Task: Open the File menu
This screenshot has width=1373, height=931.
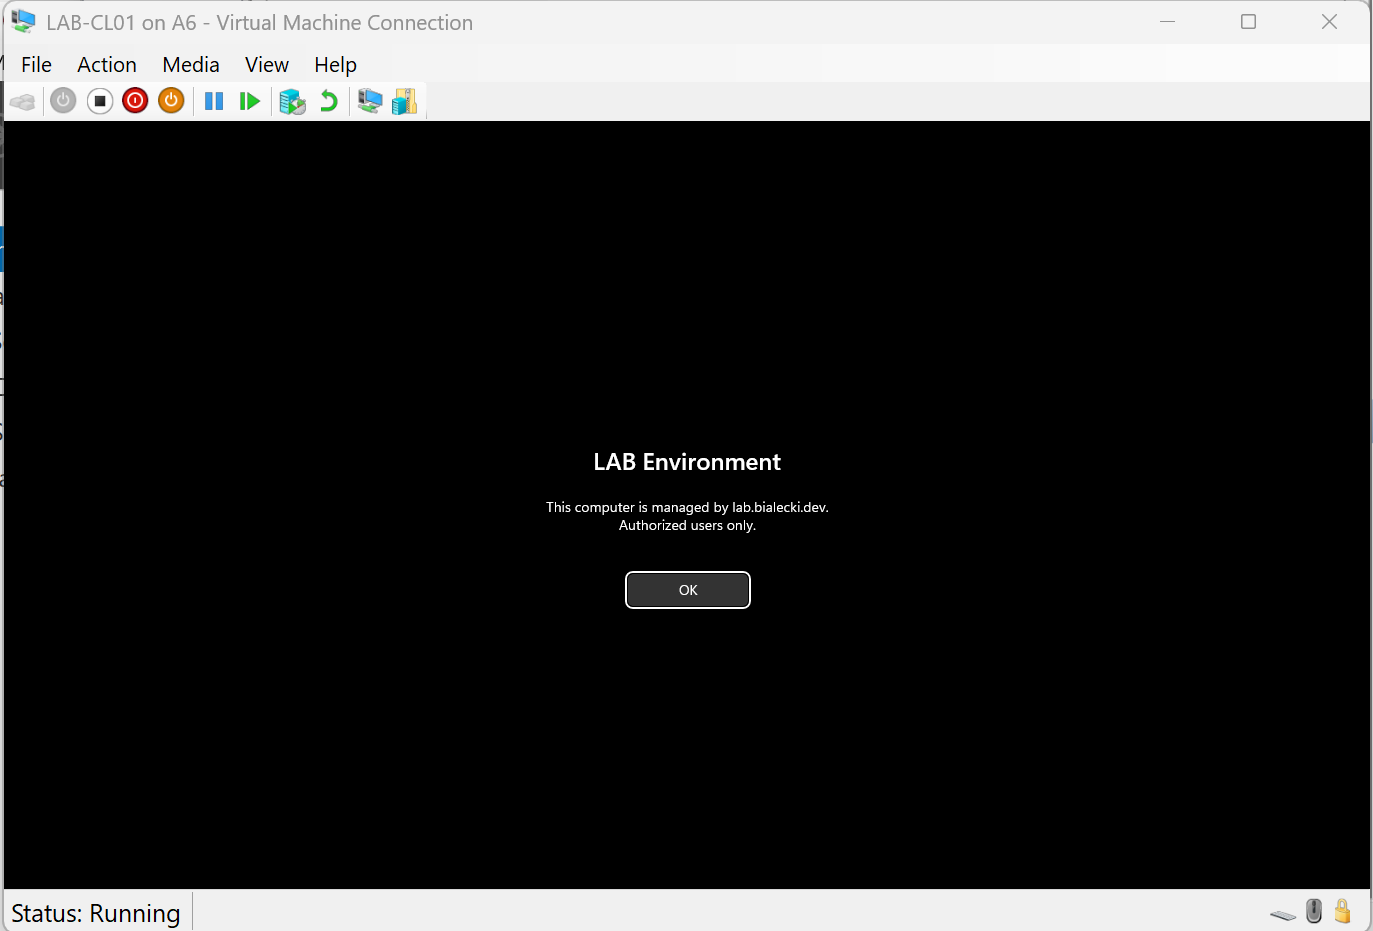Action: click(36, 65)
